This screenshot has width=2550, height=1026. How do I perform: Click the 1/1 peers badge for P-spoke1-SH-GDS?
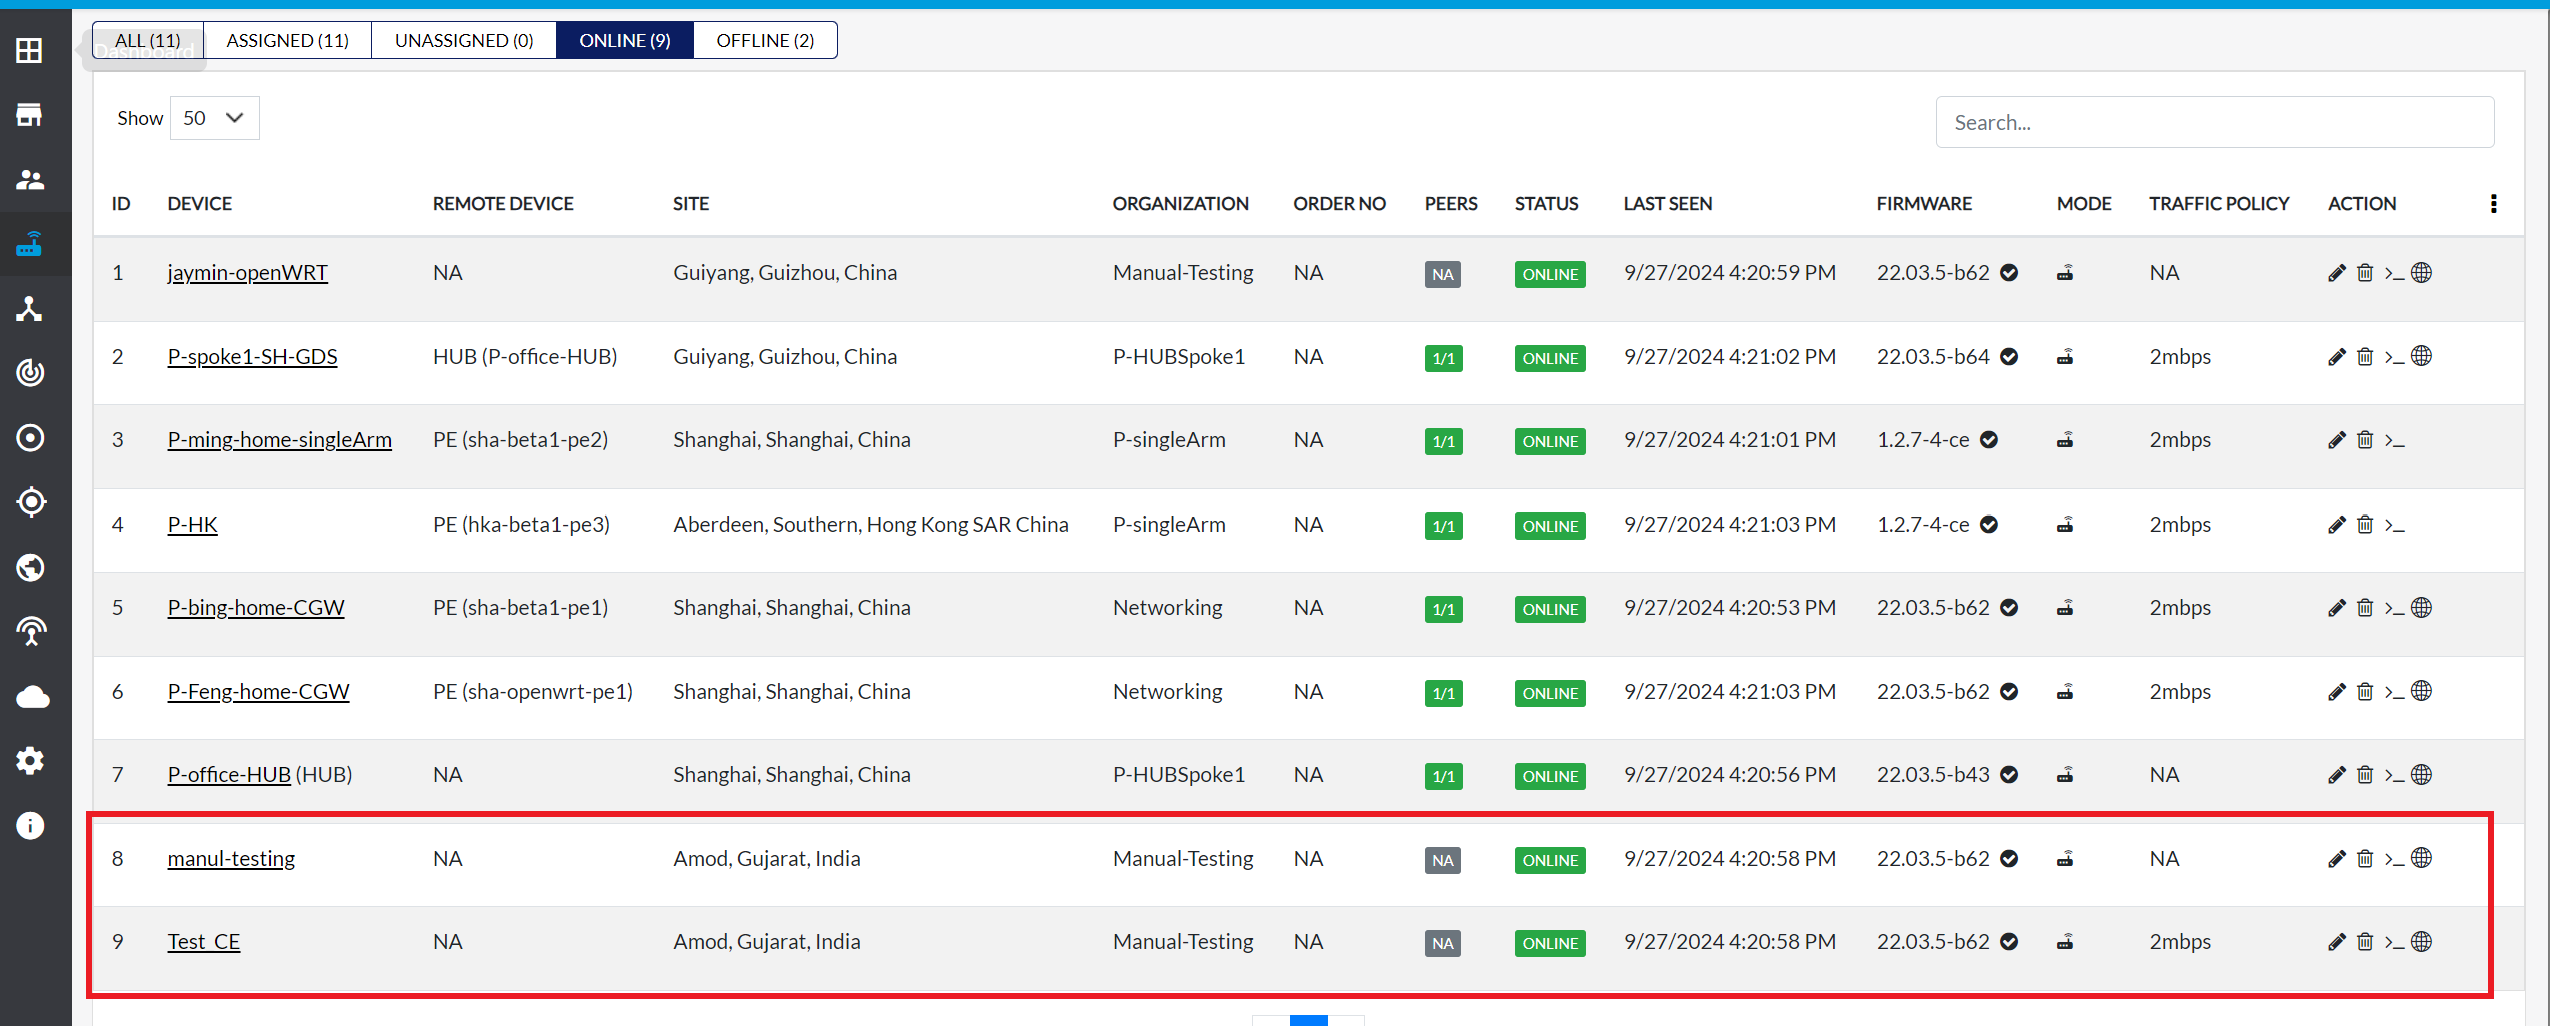(1444, 358)
